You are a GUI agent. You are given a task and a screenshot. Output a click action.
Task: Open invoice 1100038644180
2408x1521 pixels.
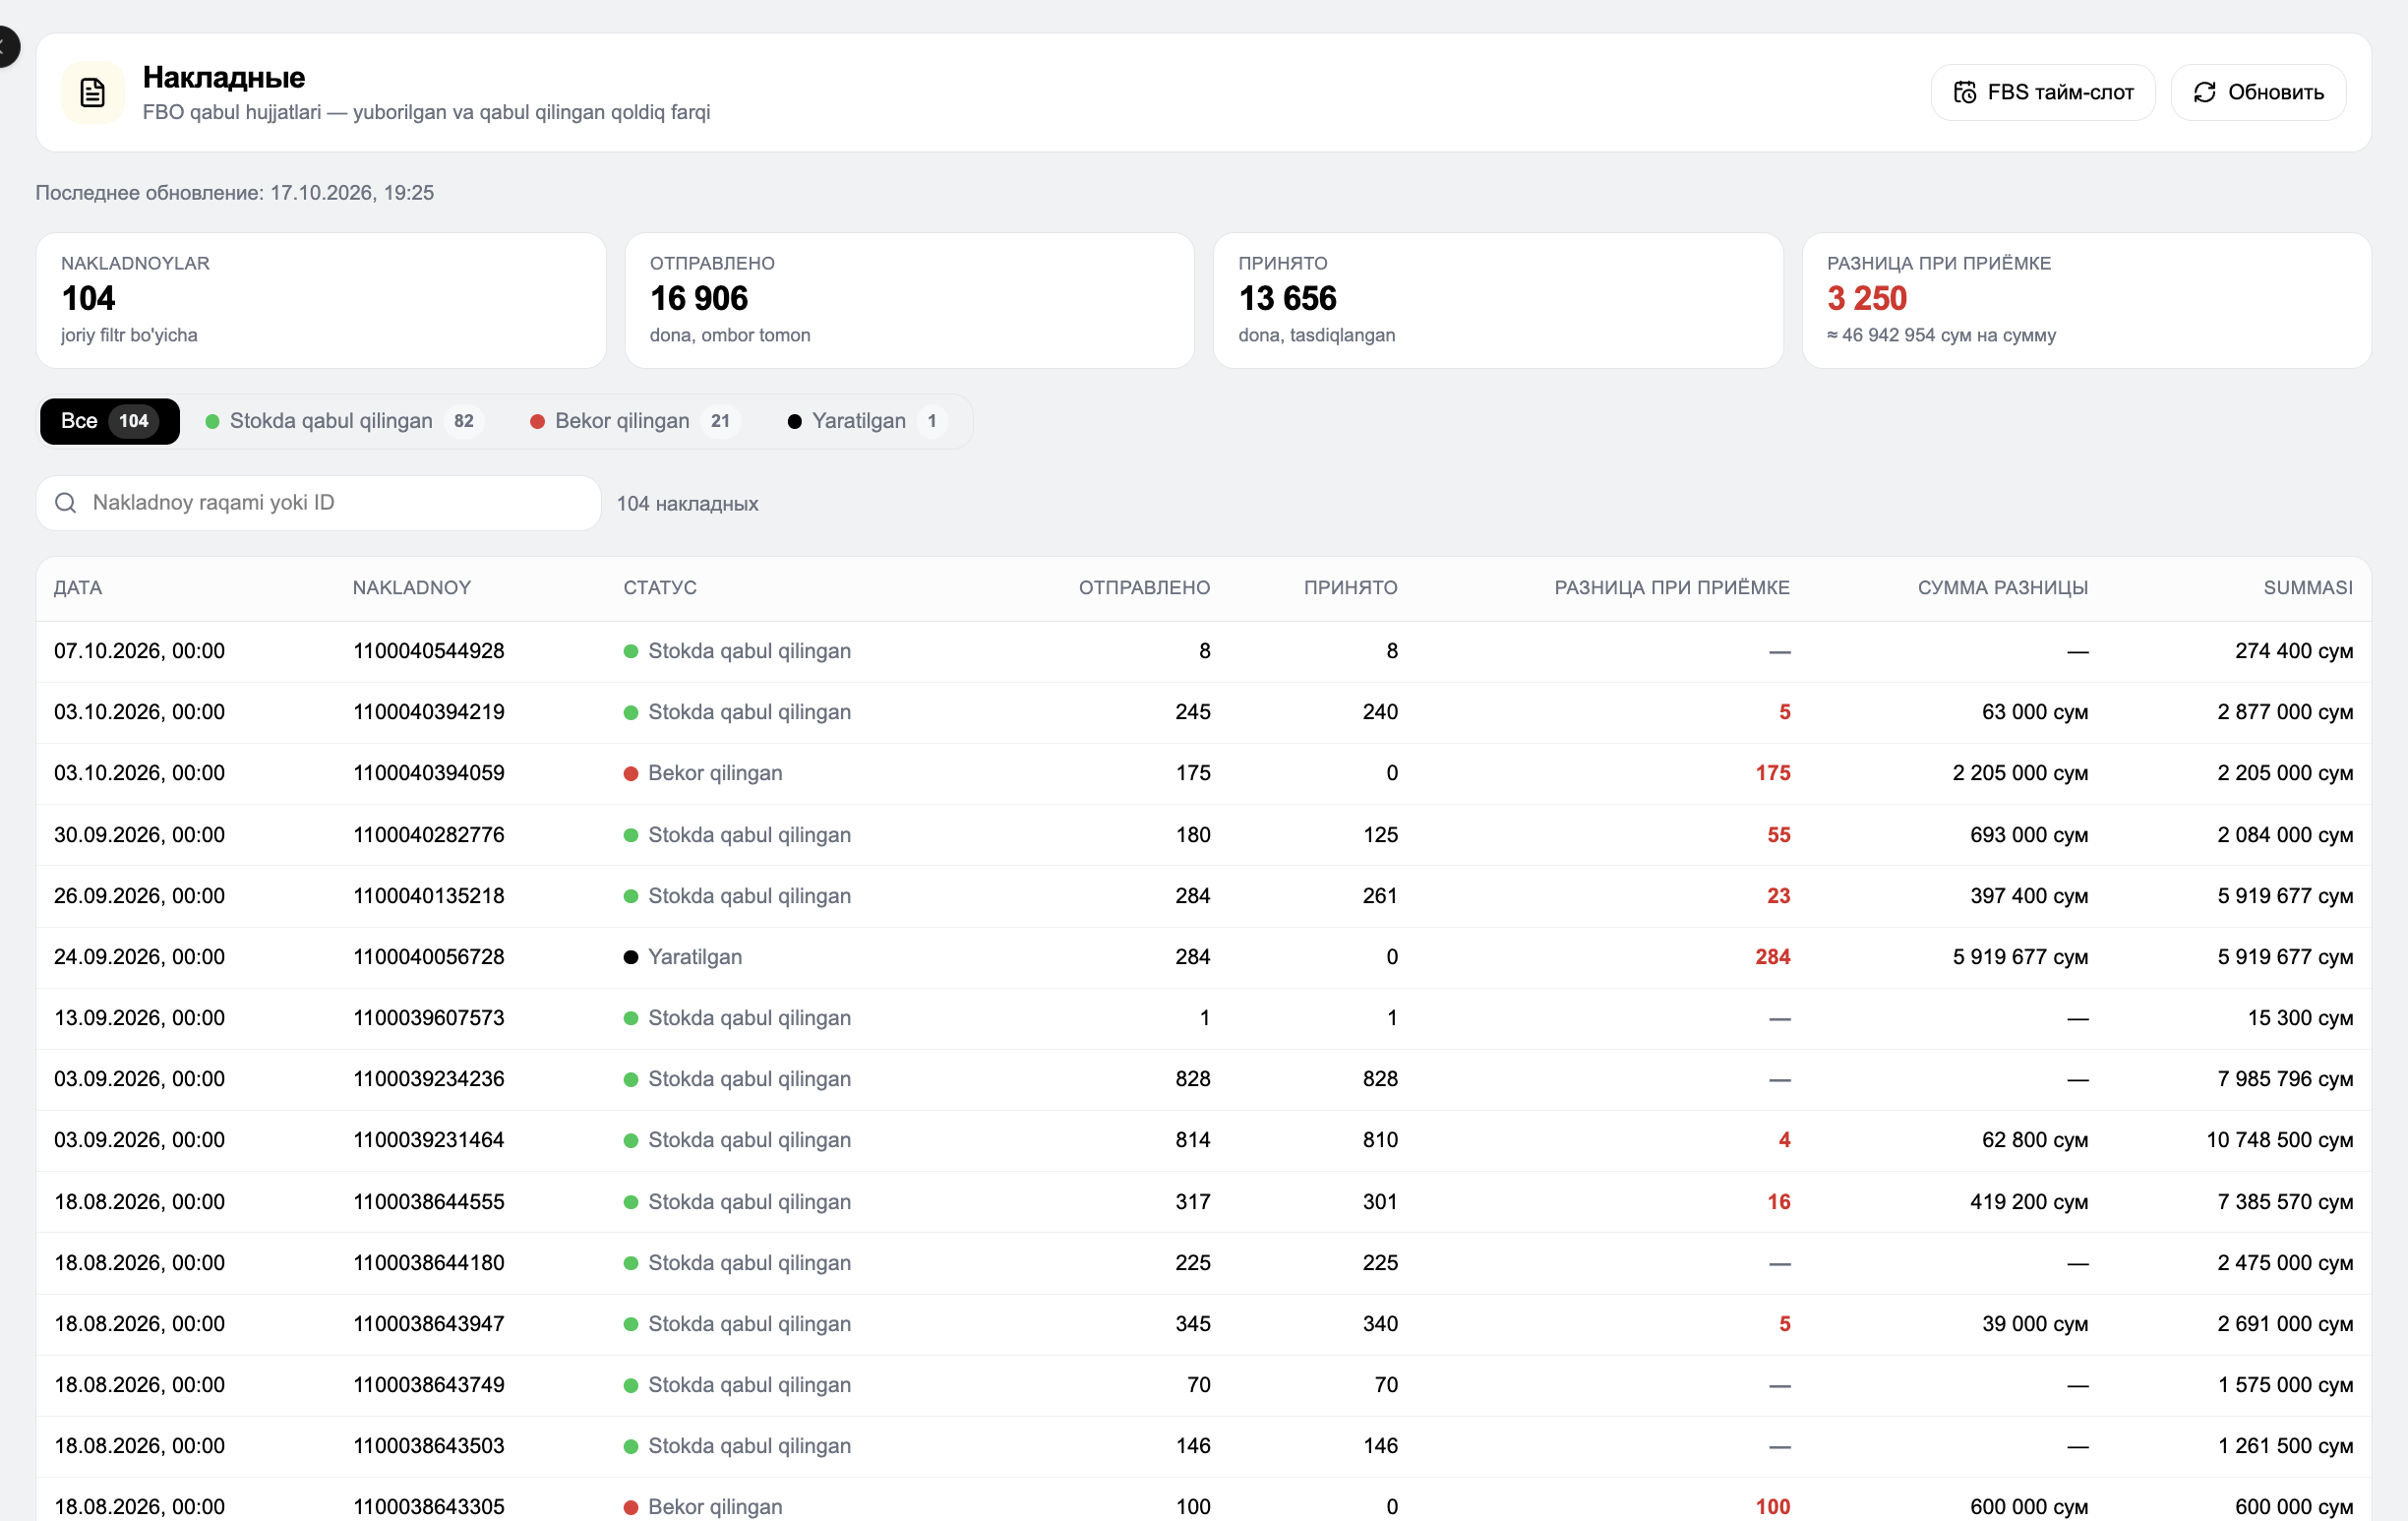click(x=429, y=1263)
